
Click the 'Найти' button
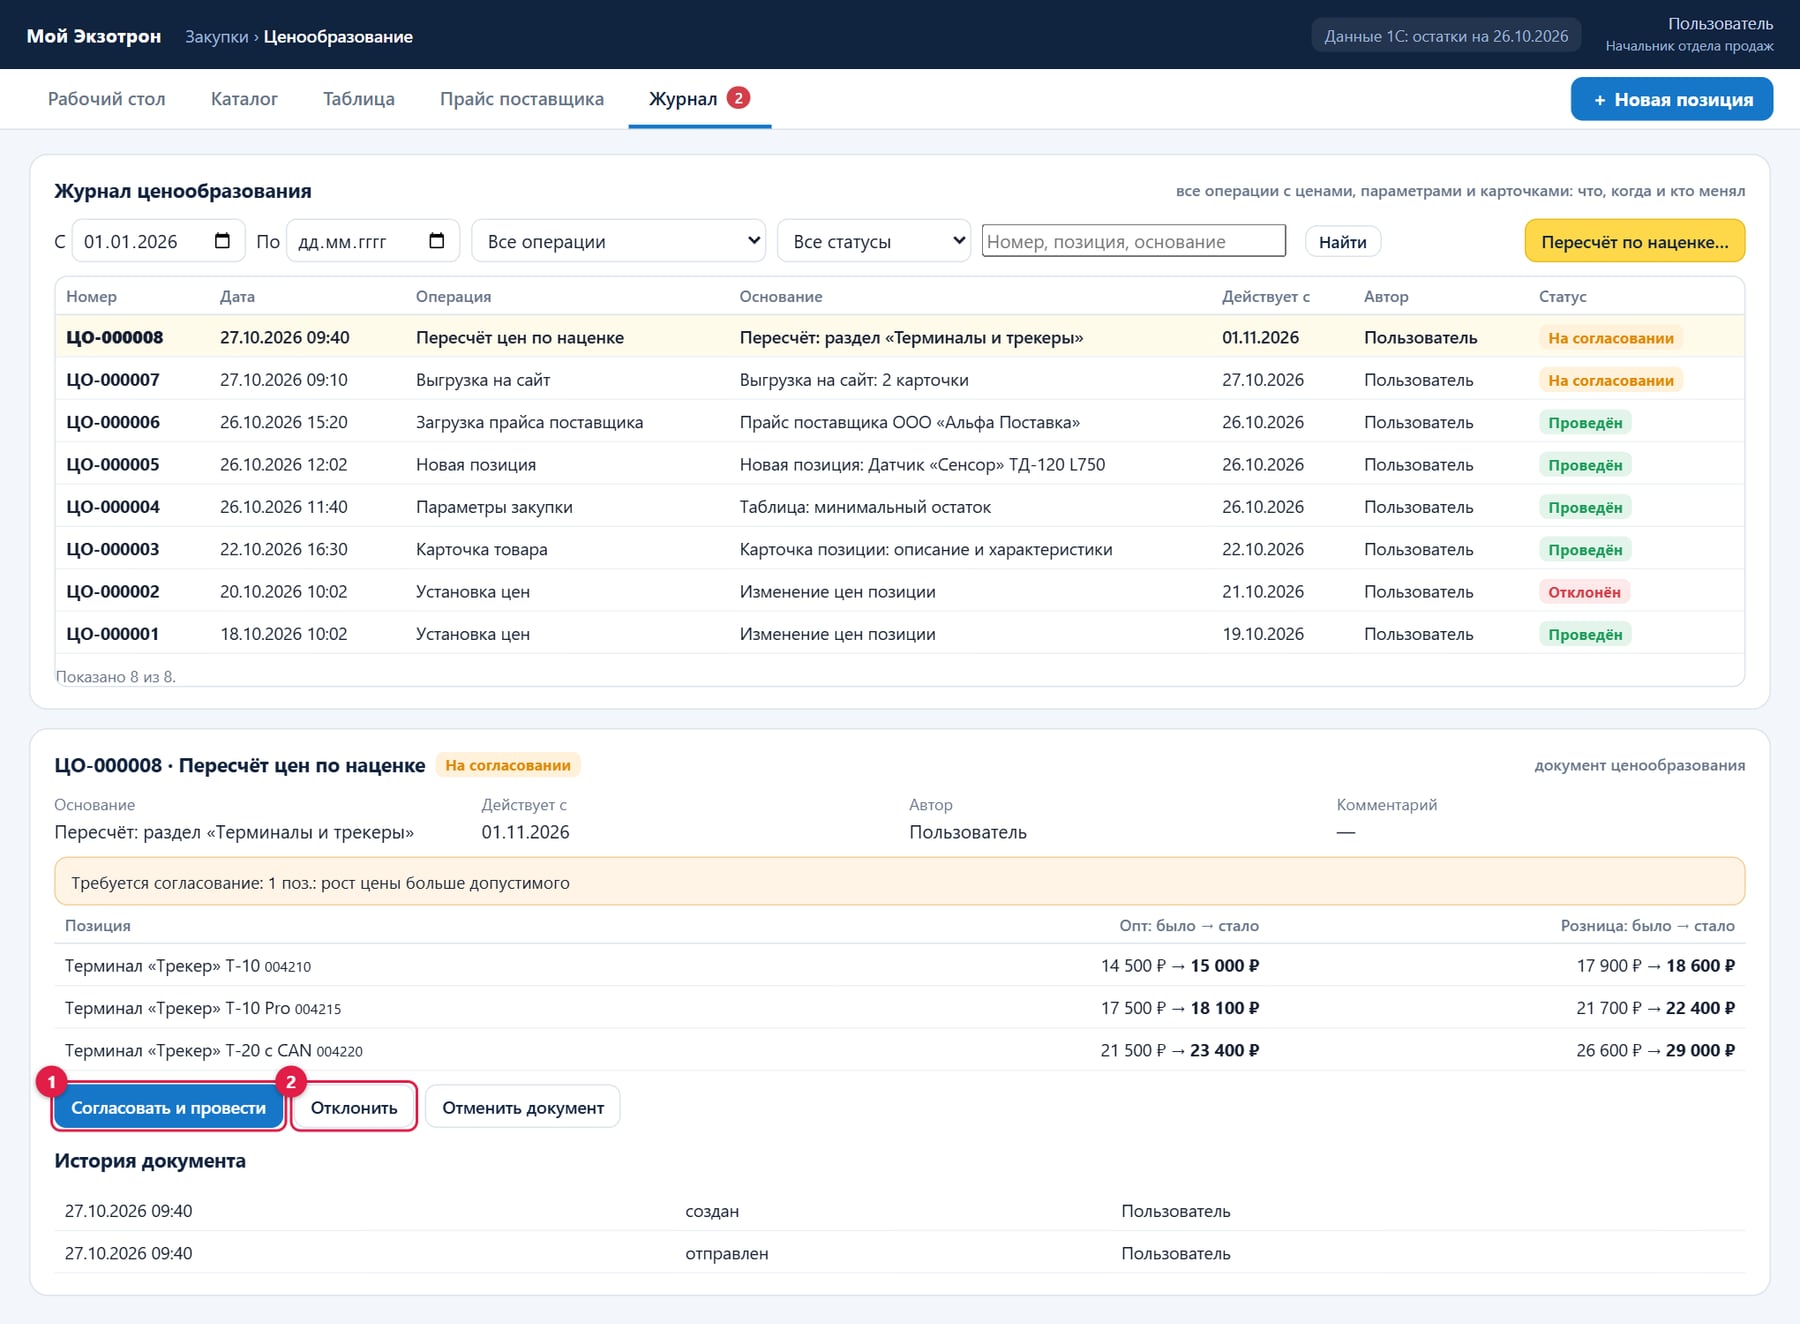(1342, 242)
